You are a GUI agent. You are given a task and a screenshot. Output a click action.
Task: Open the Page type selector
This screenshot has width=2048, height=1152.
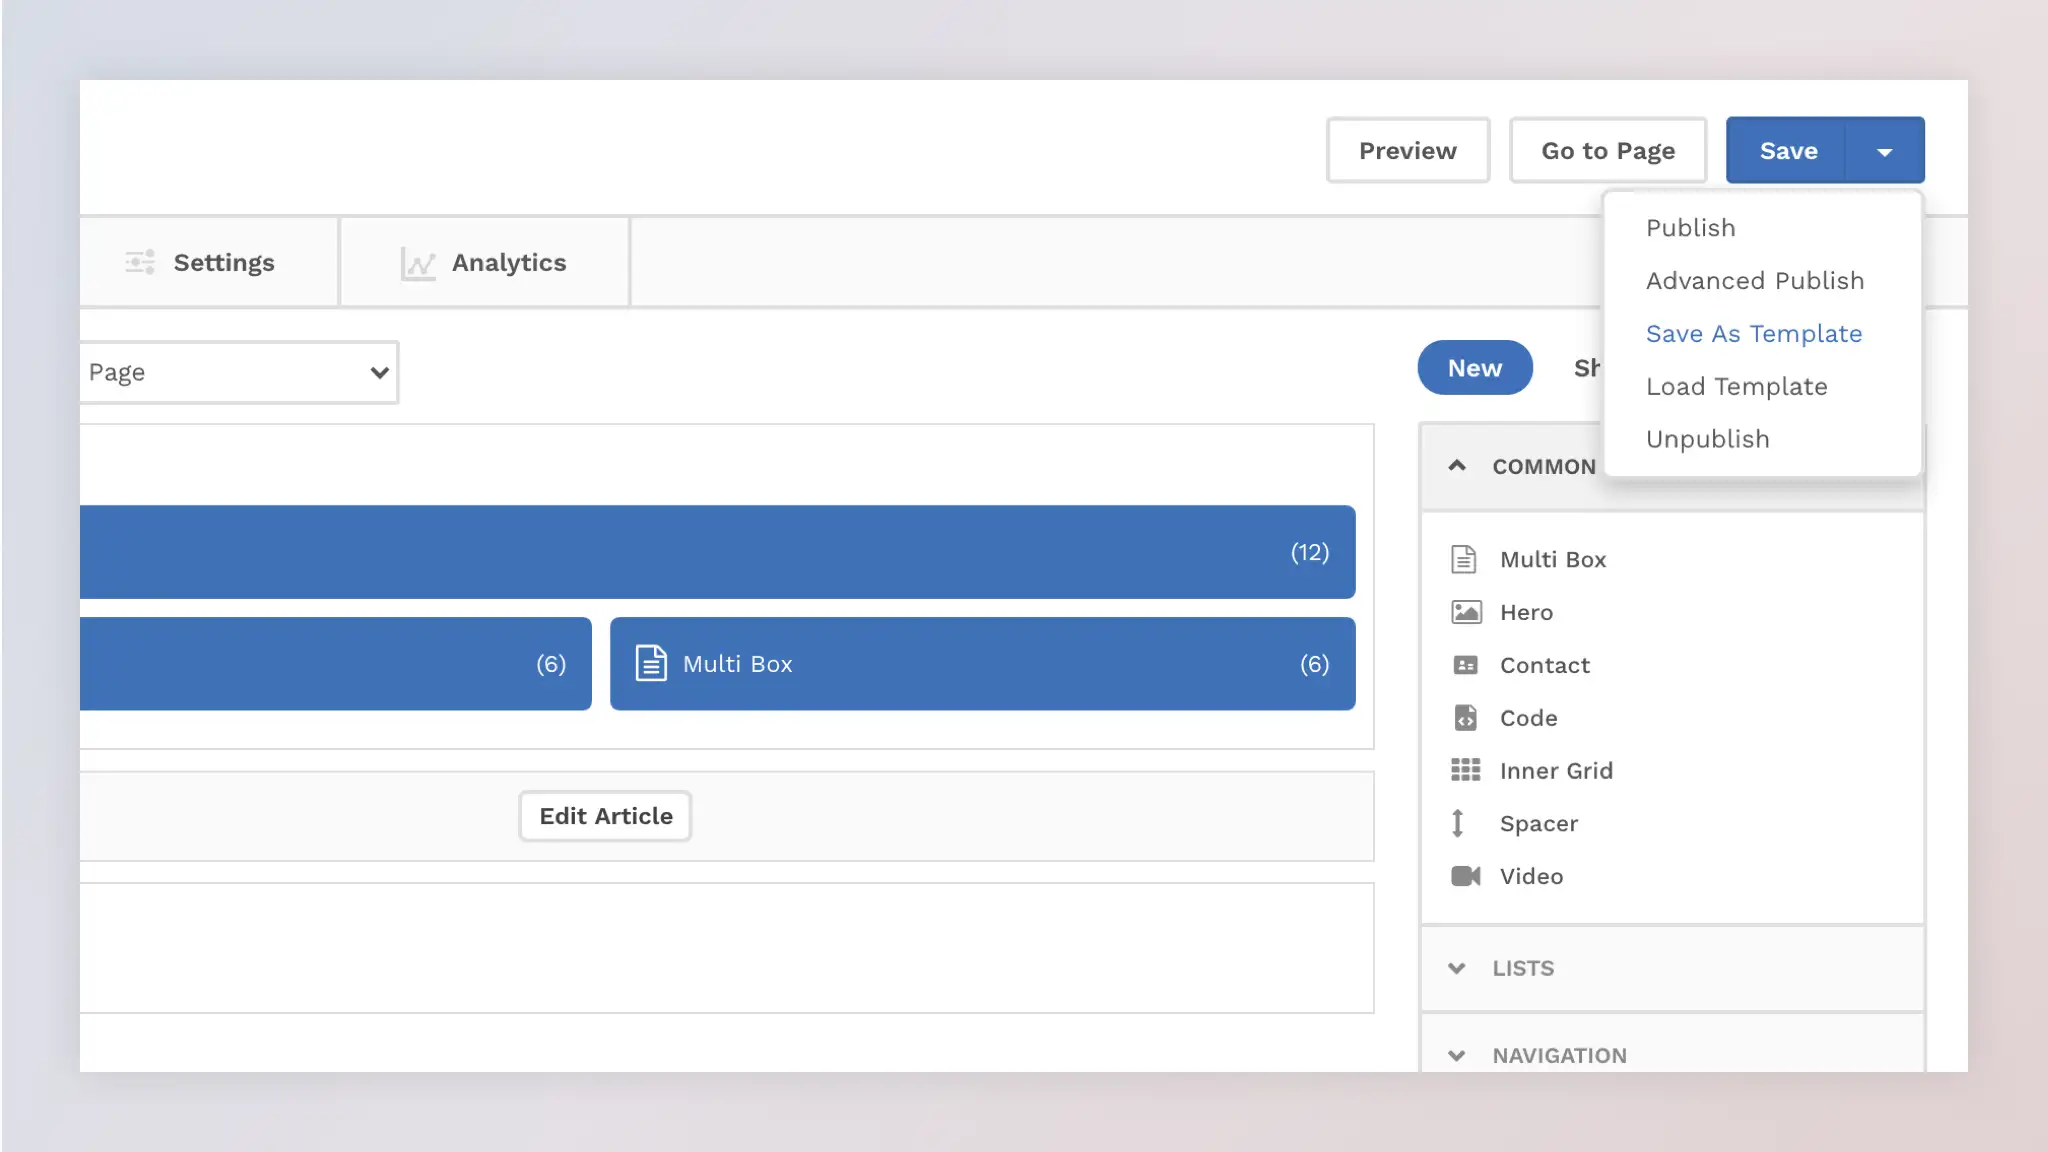239,372
